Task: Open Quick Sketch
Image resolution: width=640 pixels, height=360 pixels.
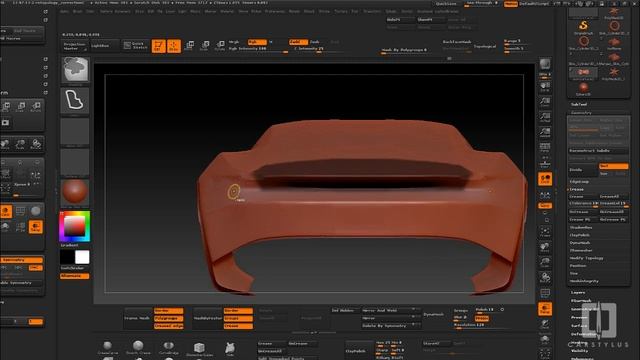Action: (x=136, y=45)
